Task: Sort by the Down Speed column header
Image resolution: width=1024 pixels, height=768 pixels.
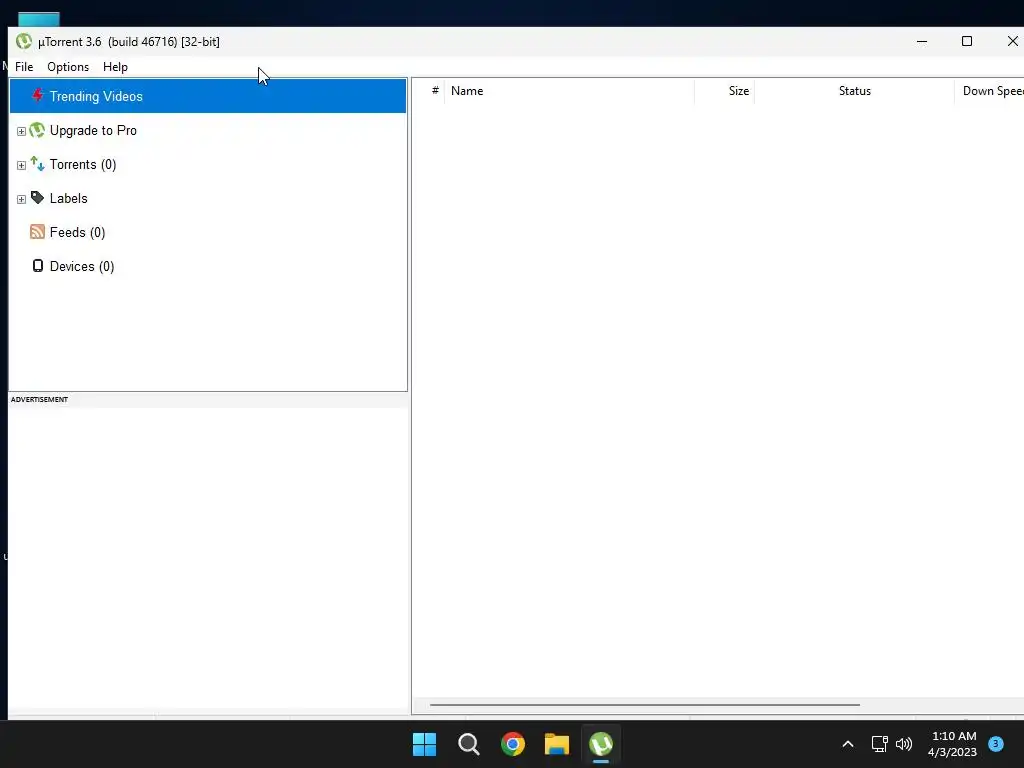Action: click(989, 91)
